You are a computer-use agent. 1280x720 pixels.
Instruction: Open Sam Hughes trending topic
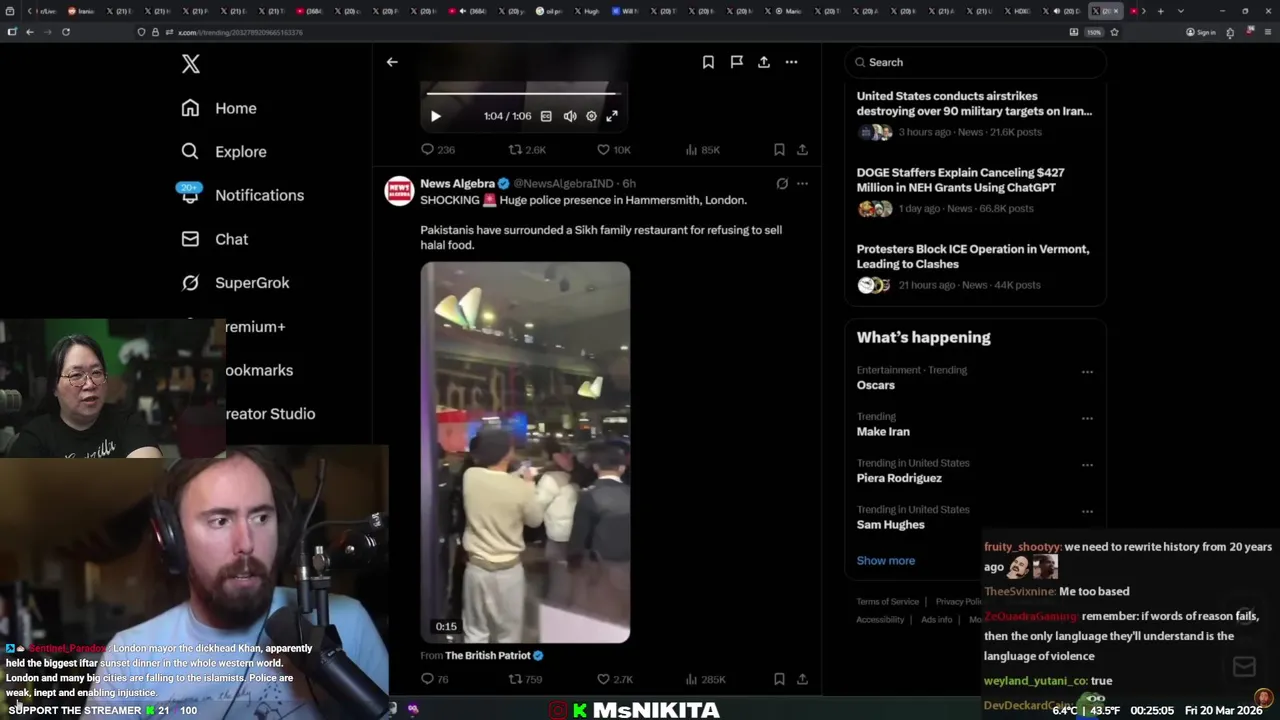[890, 525]
